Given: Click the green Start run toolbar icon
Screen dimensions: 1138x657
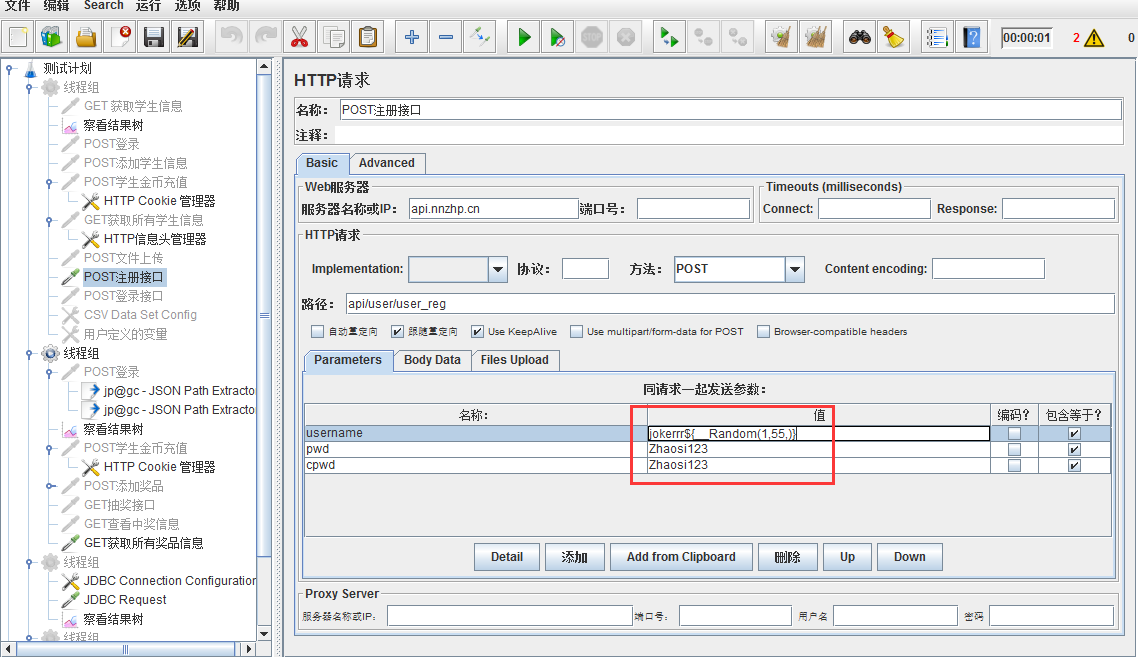Looking at the screenshot, I should click(x=523, y=38).
